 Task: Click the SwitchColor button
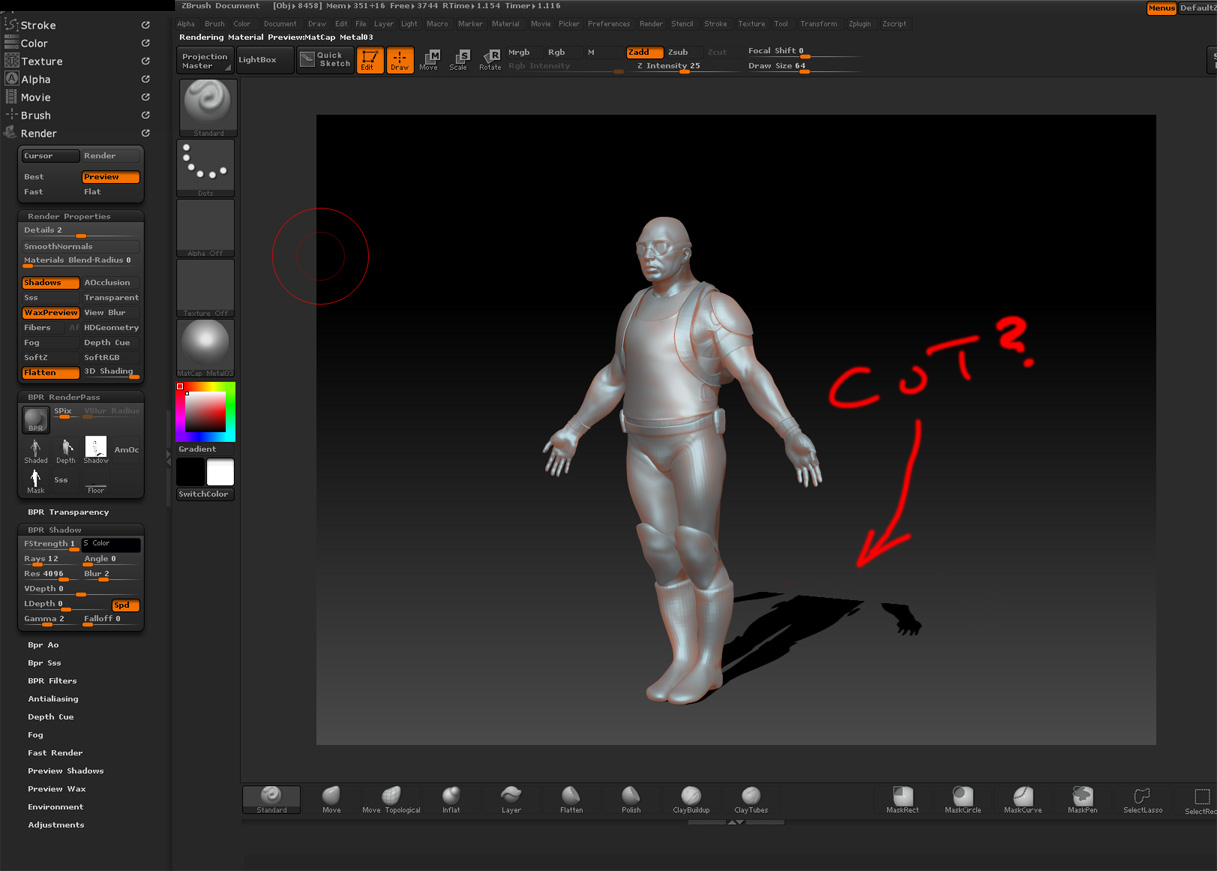tap(204, 494)
